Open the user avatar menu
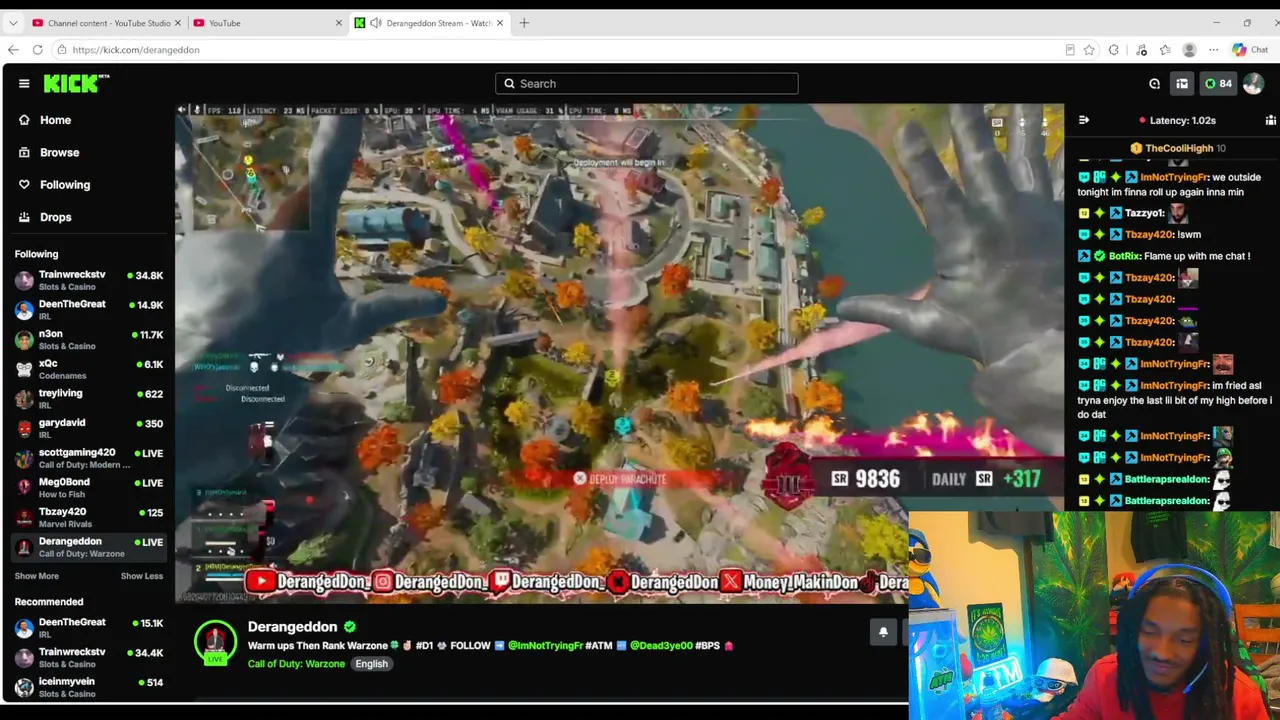1280x720 pixels. [x=1253, y=84]
